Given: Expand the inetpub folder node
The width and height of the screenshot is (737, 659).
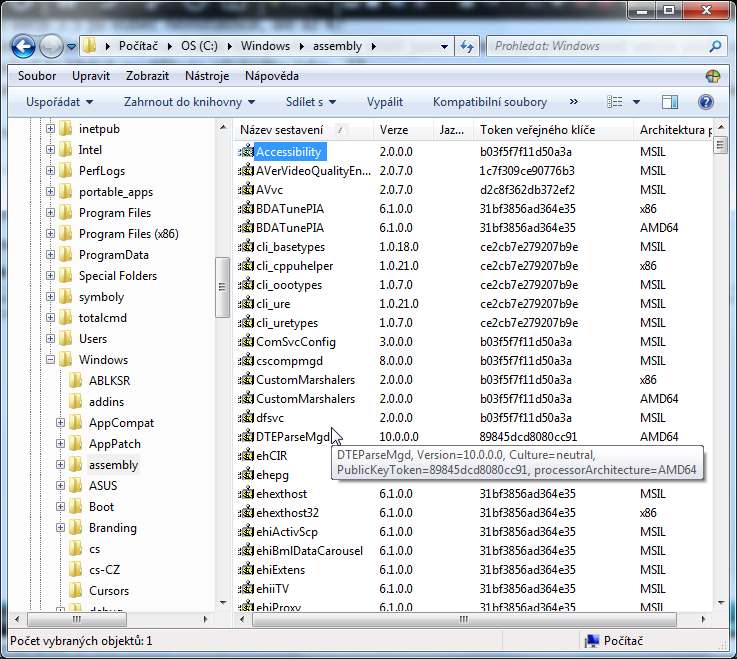Looking at the screenshot, I should click(50, 128).
